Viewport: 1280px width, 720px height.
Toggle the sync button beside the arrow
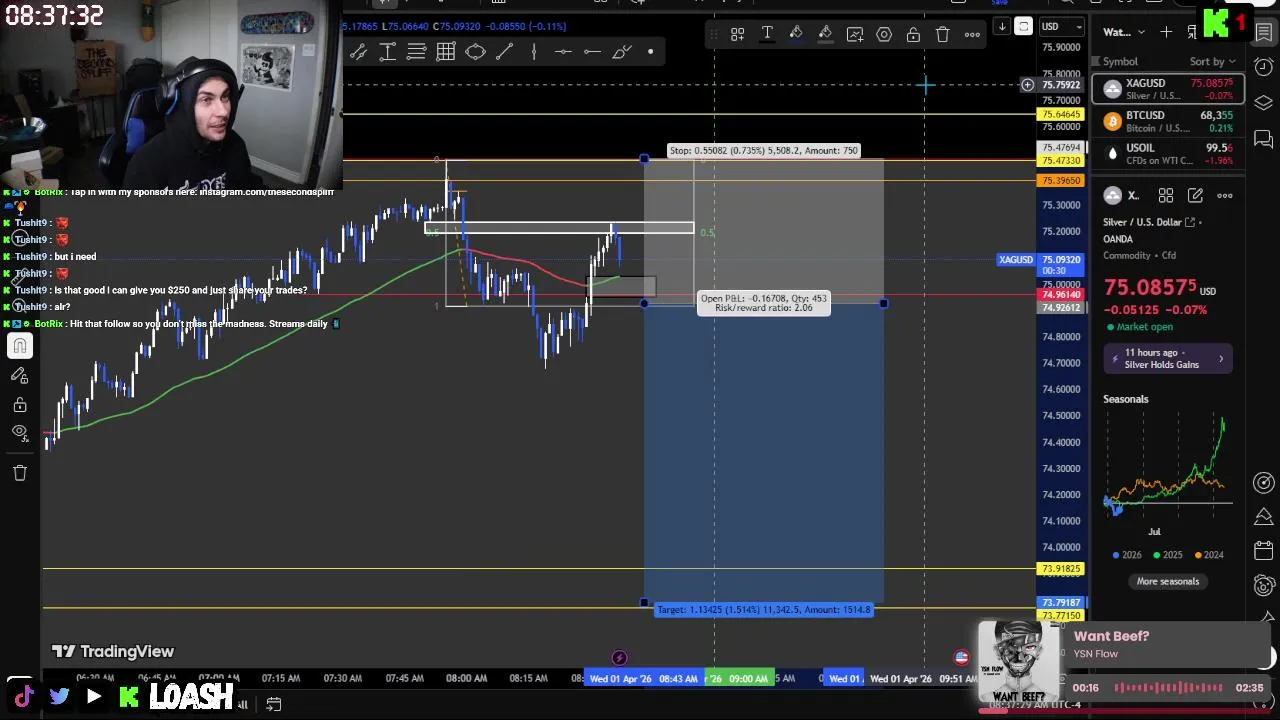point(1023,27)
